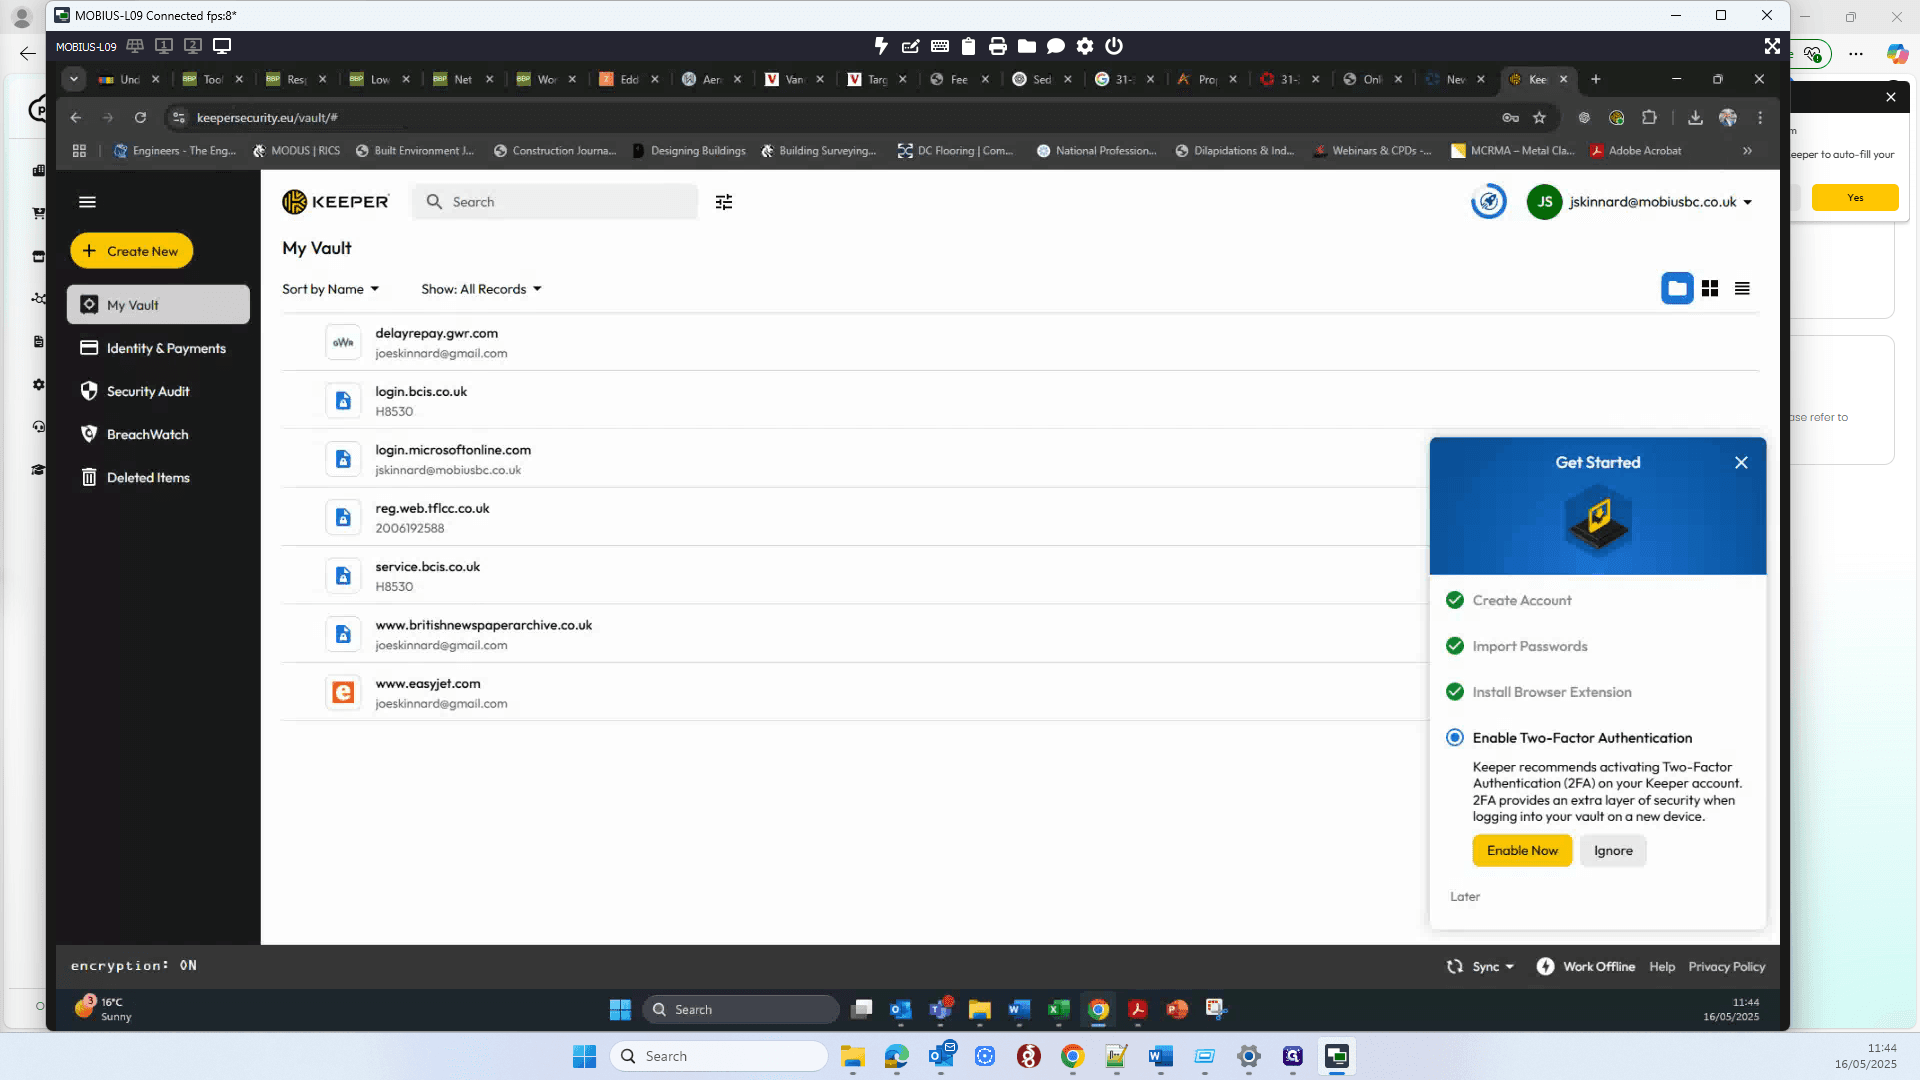The image size is (1920, 1080).
Task: Expand the bookmarks bar overflow chevron
Action: coord(1747,151)
